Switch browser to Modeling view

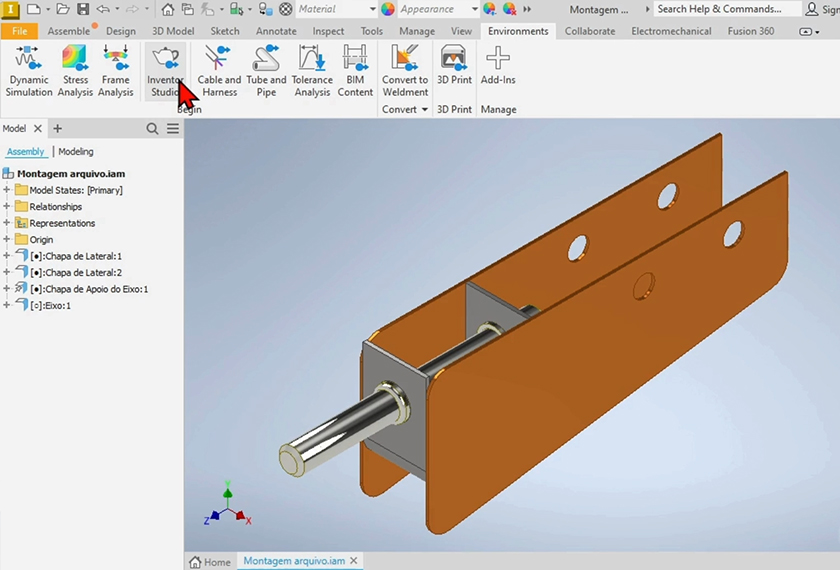pyautogui.click(x=76, y=152)
